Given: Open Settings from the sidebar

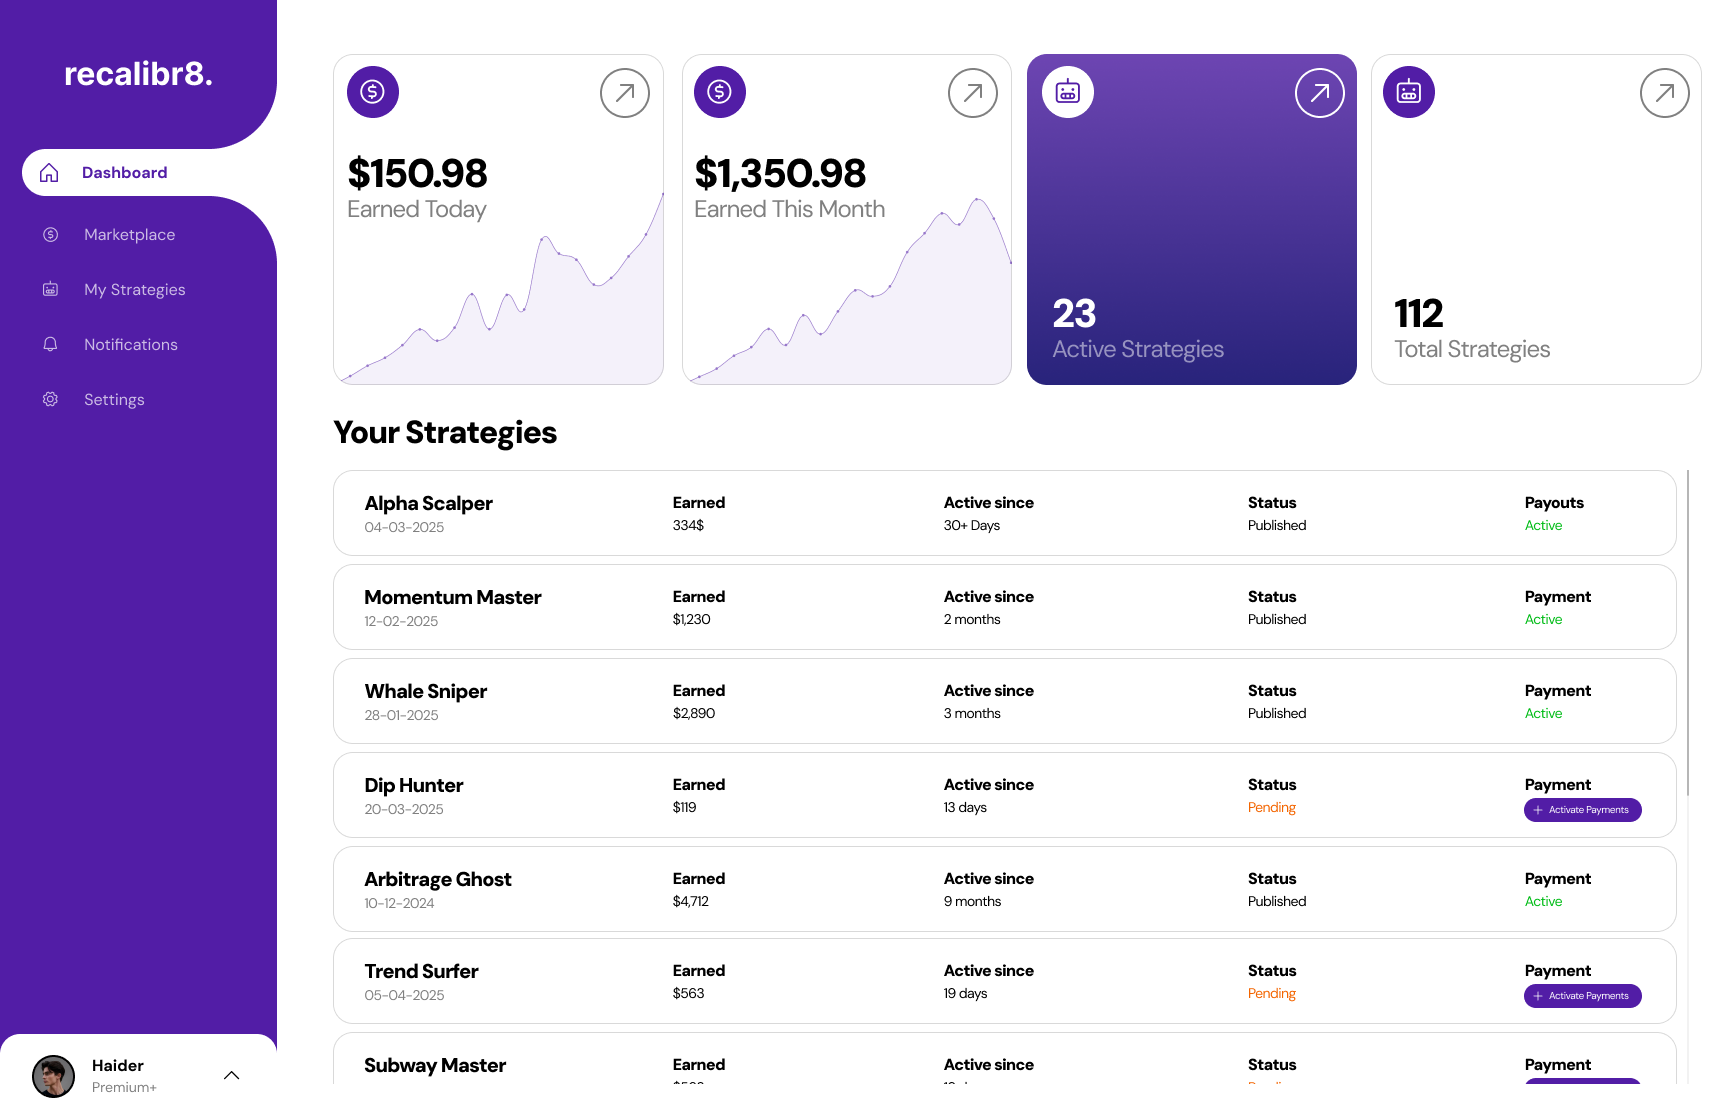Looking at the screenshot, I should tap(114, 400).
